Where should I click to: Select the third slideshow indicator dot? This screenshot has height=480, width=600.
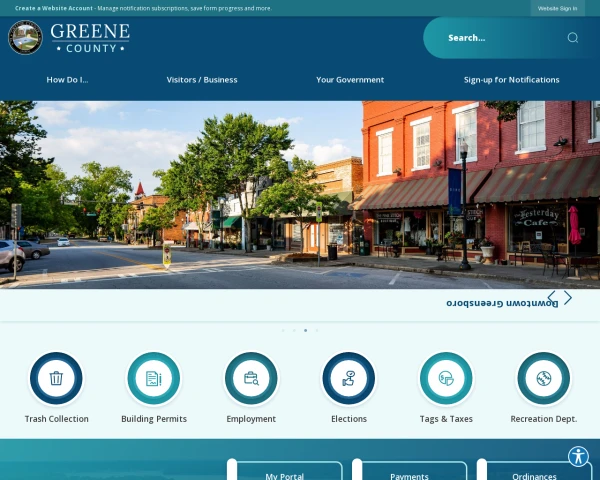(x=305, y=330)
